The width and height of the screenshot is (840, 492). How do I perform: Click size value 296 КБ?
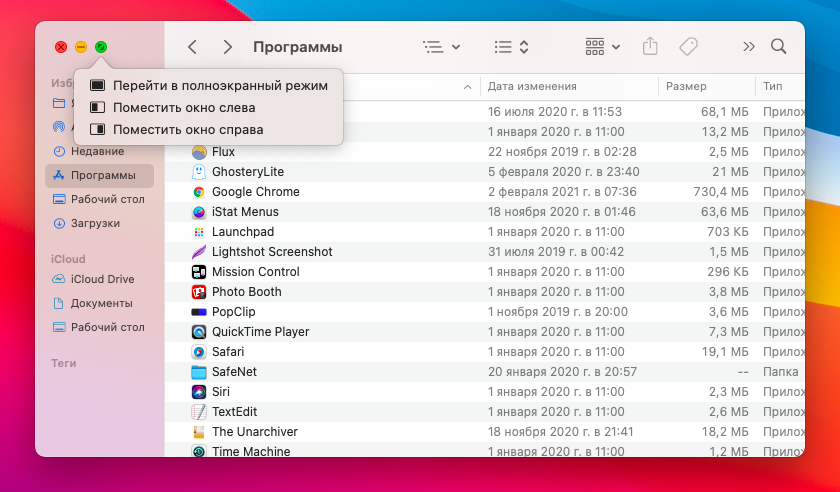click(x=728, y=272)
